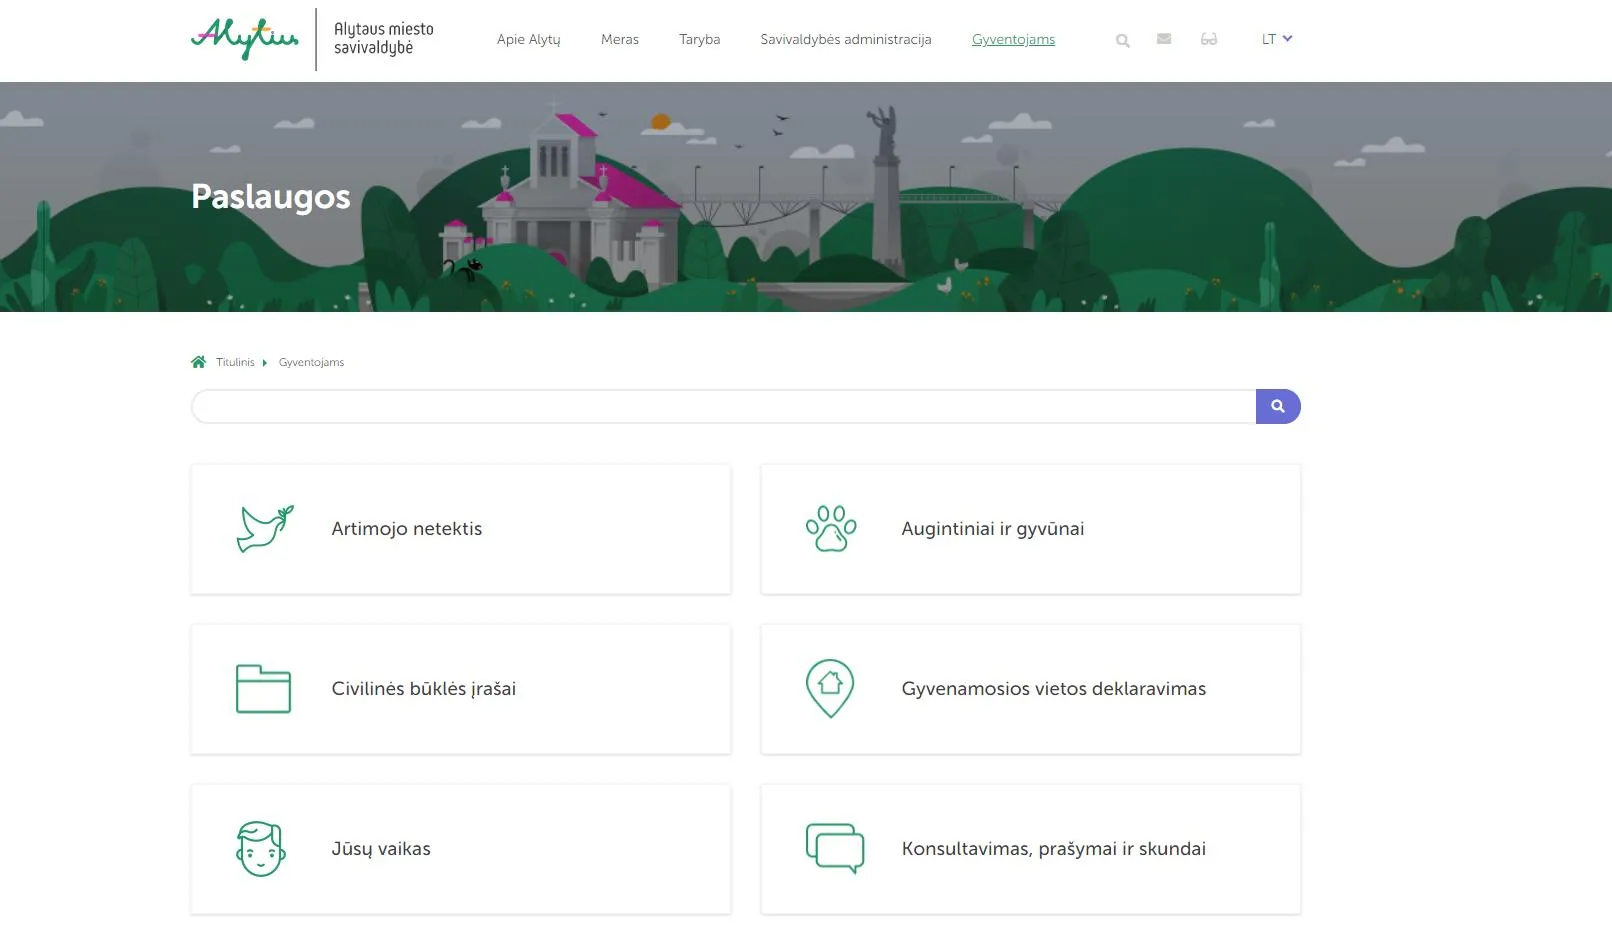Image resolution: width=1612 pixels, height=929 pixels.
Task: Click the envelope contact icon
Action: click(x=1164, y=39)
